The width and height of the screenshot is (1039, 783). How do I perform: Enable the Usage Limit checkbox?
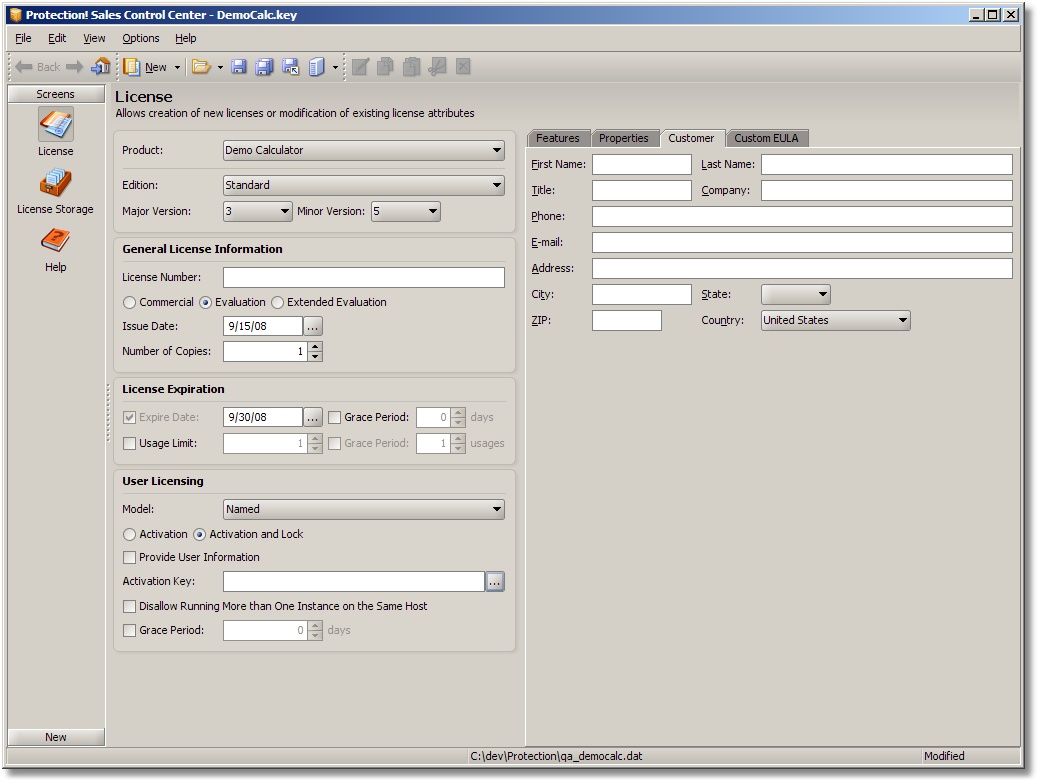[130, 443]
